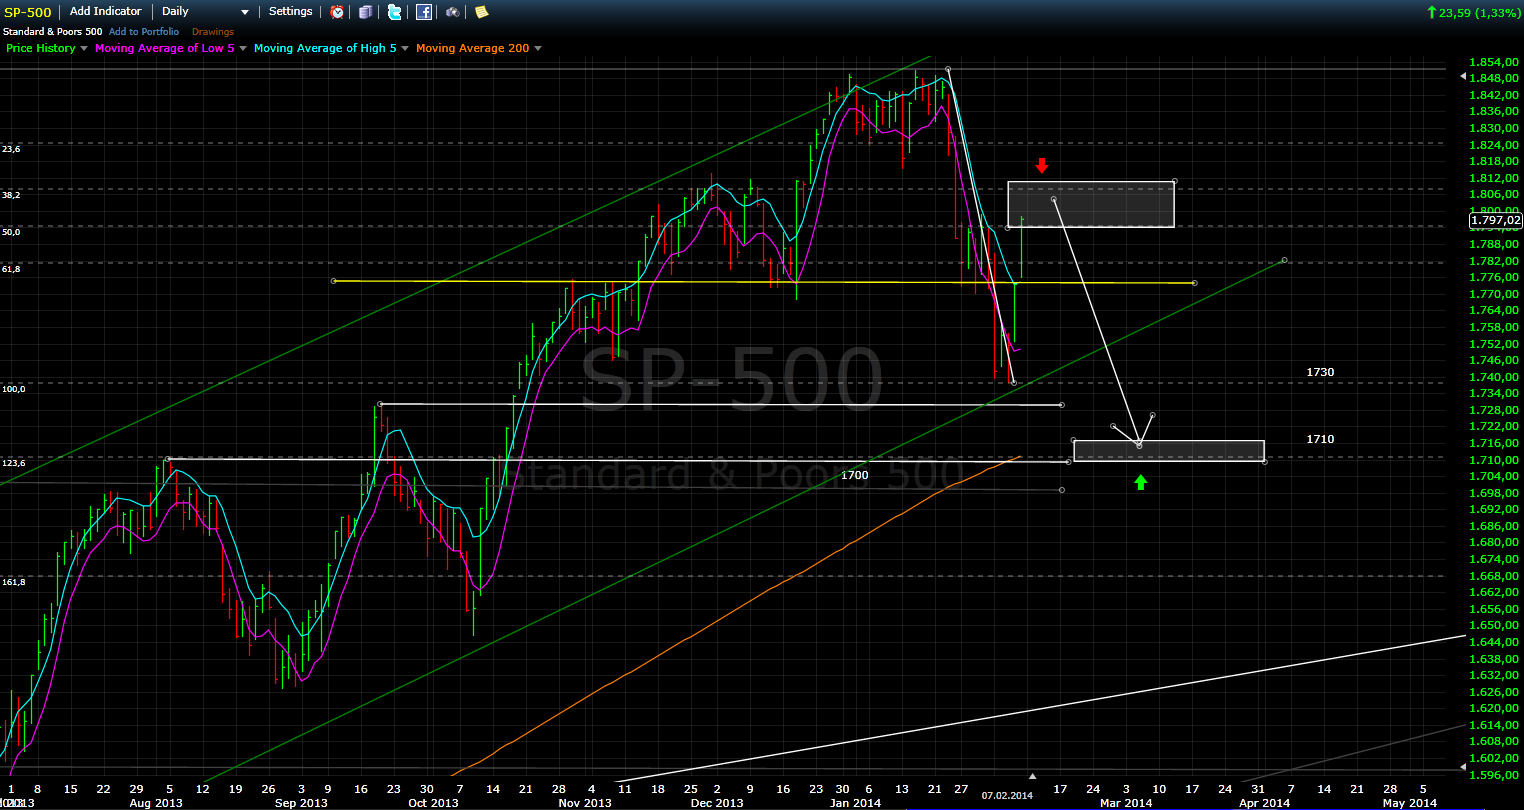Screen dimensions: 1524x810
Task: Open Moving Average of Low 5 dropdown
Action: point(243,48)
